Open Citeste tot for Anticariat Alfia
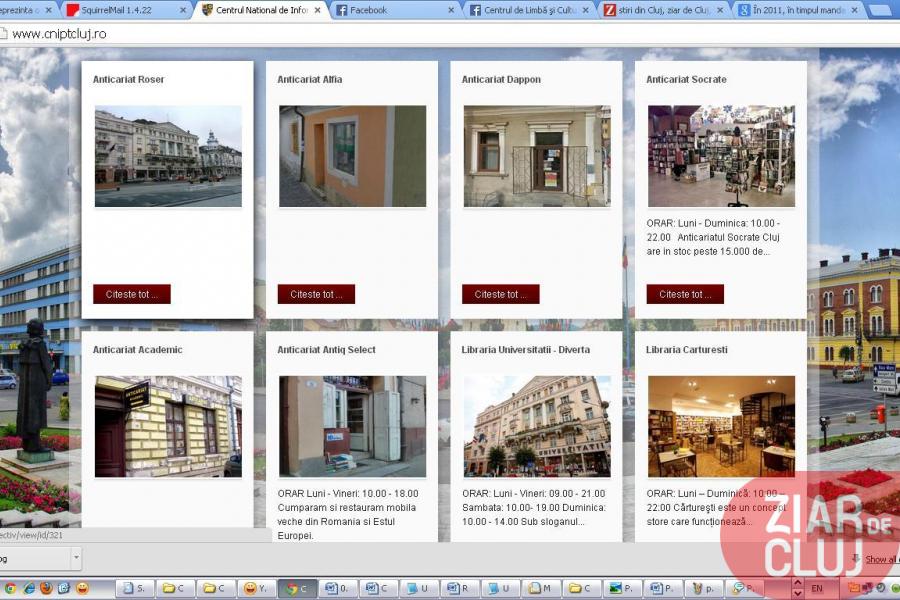Image resolution: width=900 pixels, height=600 pixels. pyautogui.click(x=316, y=294)
